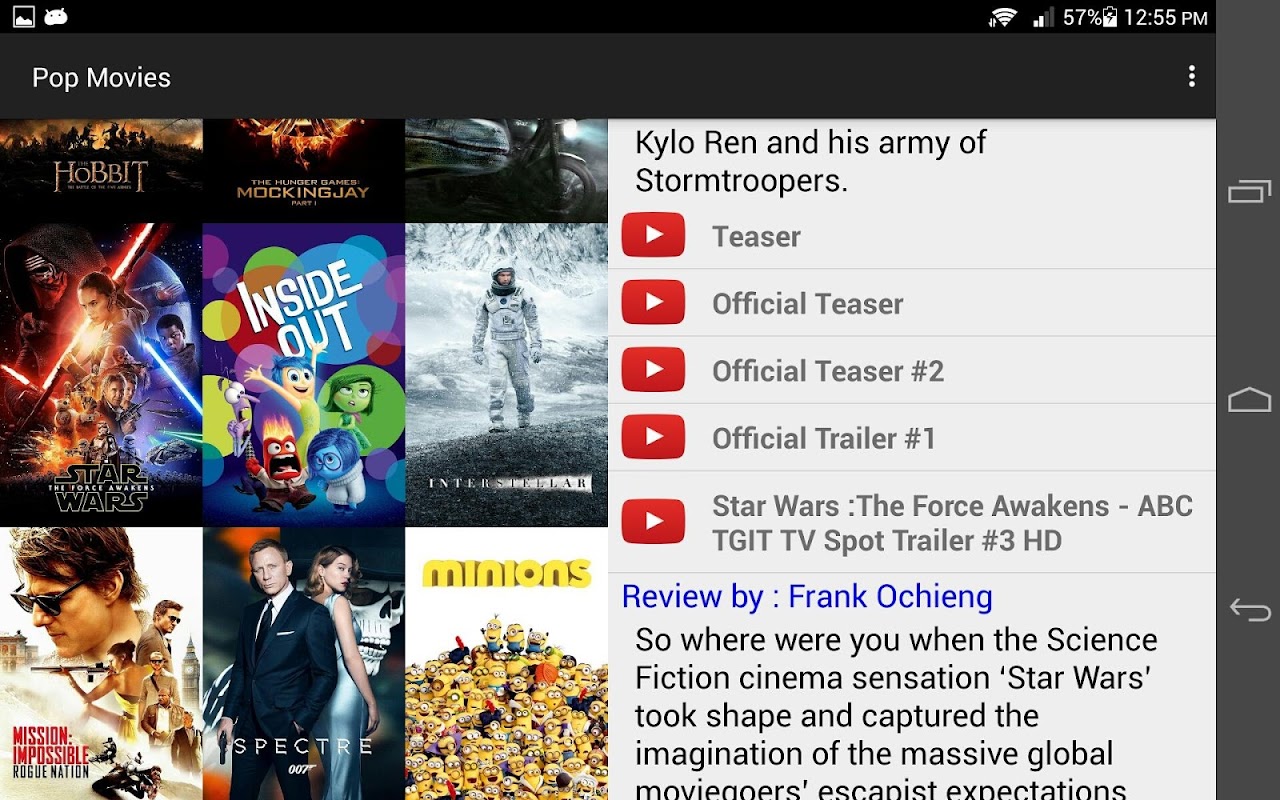Viewport: 1280px width, 800px height.
Task: Select the Spectre 007 poster
Action: 304,663
